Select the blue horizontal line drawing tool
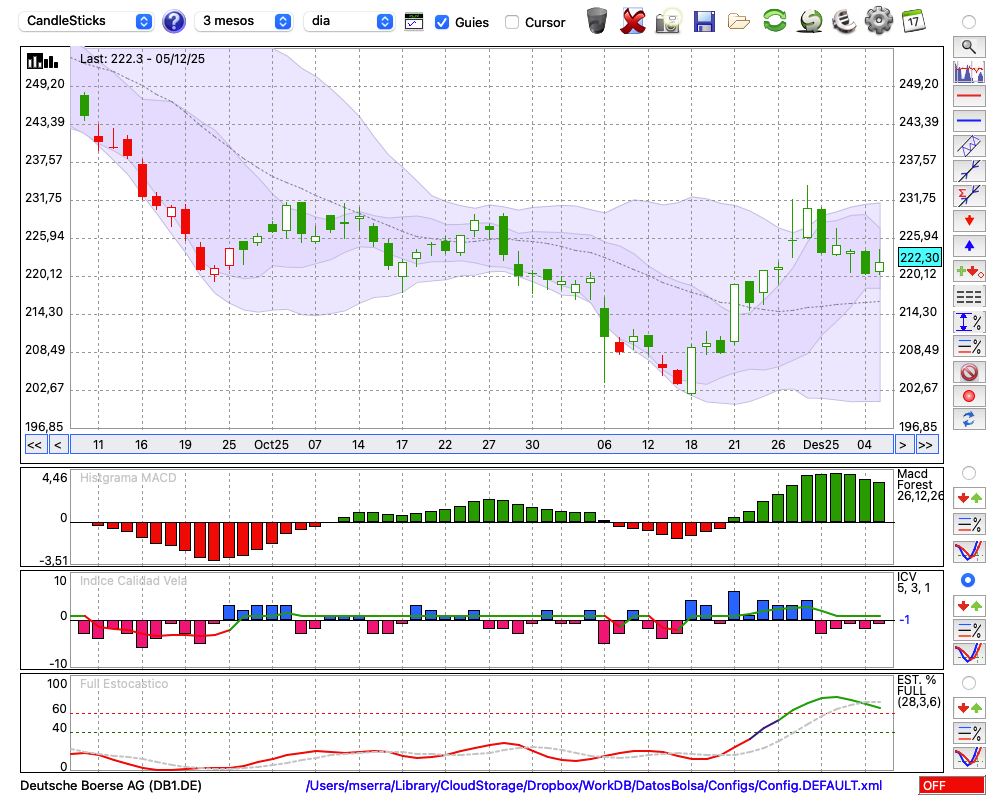 [968, 122]
